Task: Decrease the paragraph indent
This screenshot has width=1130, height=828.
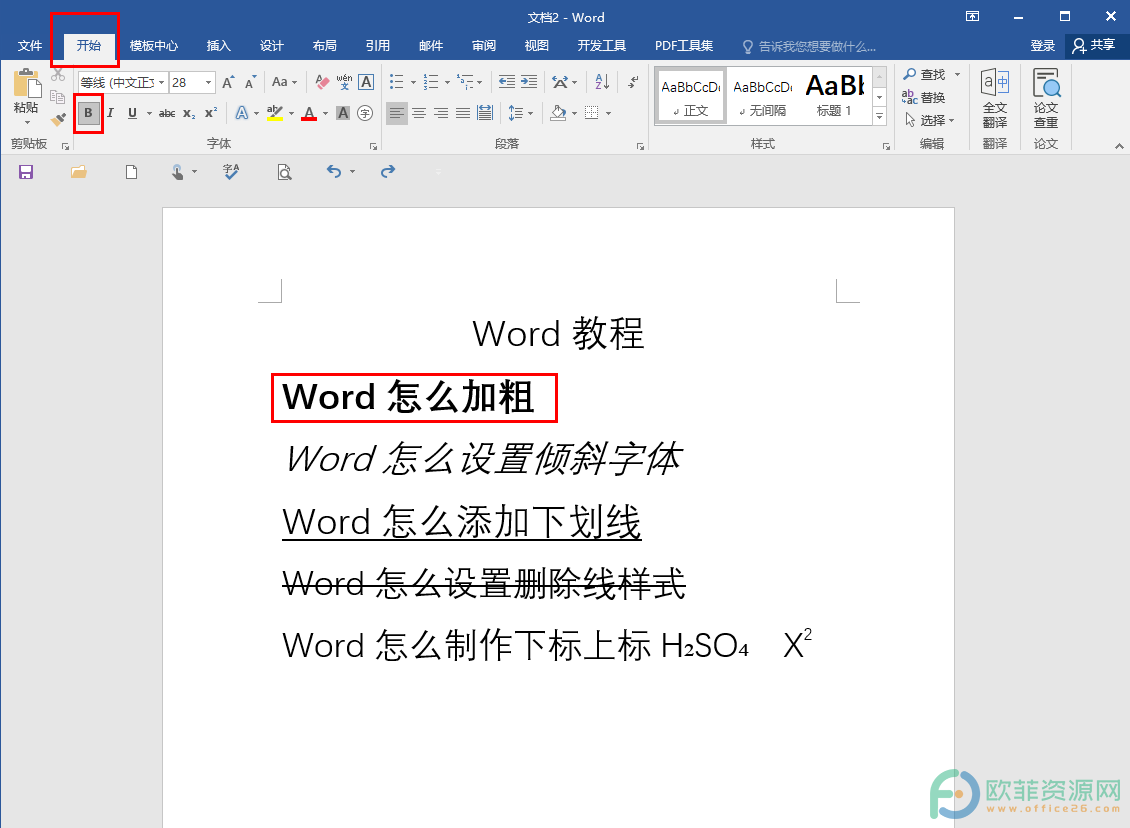Action: click(x=507, y=82)
